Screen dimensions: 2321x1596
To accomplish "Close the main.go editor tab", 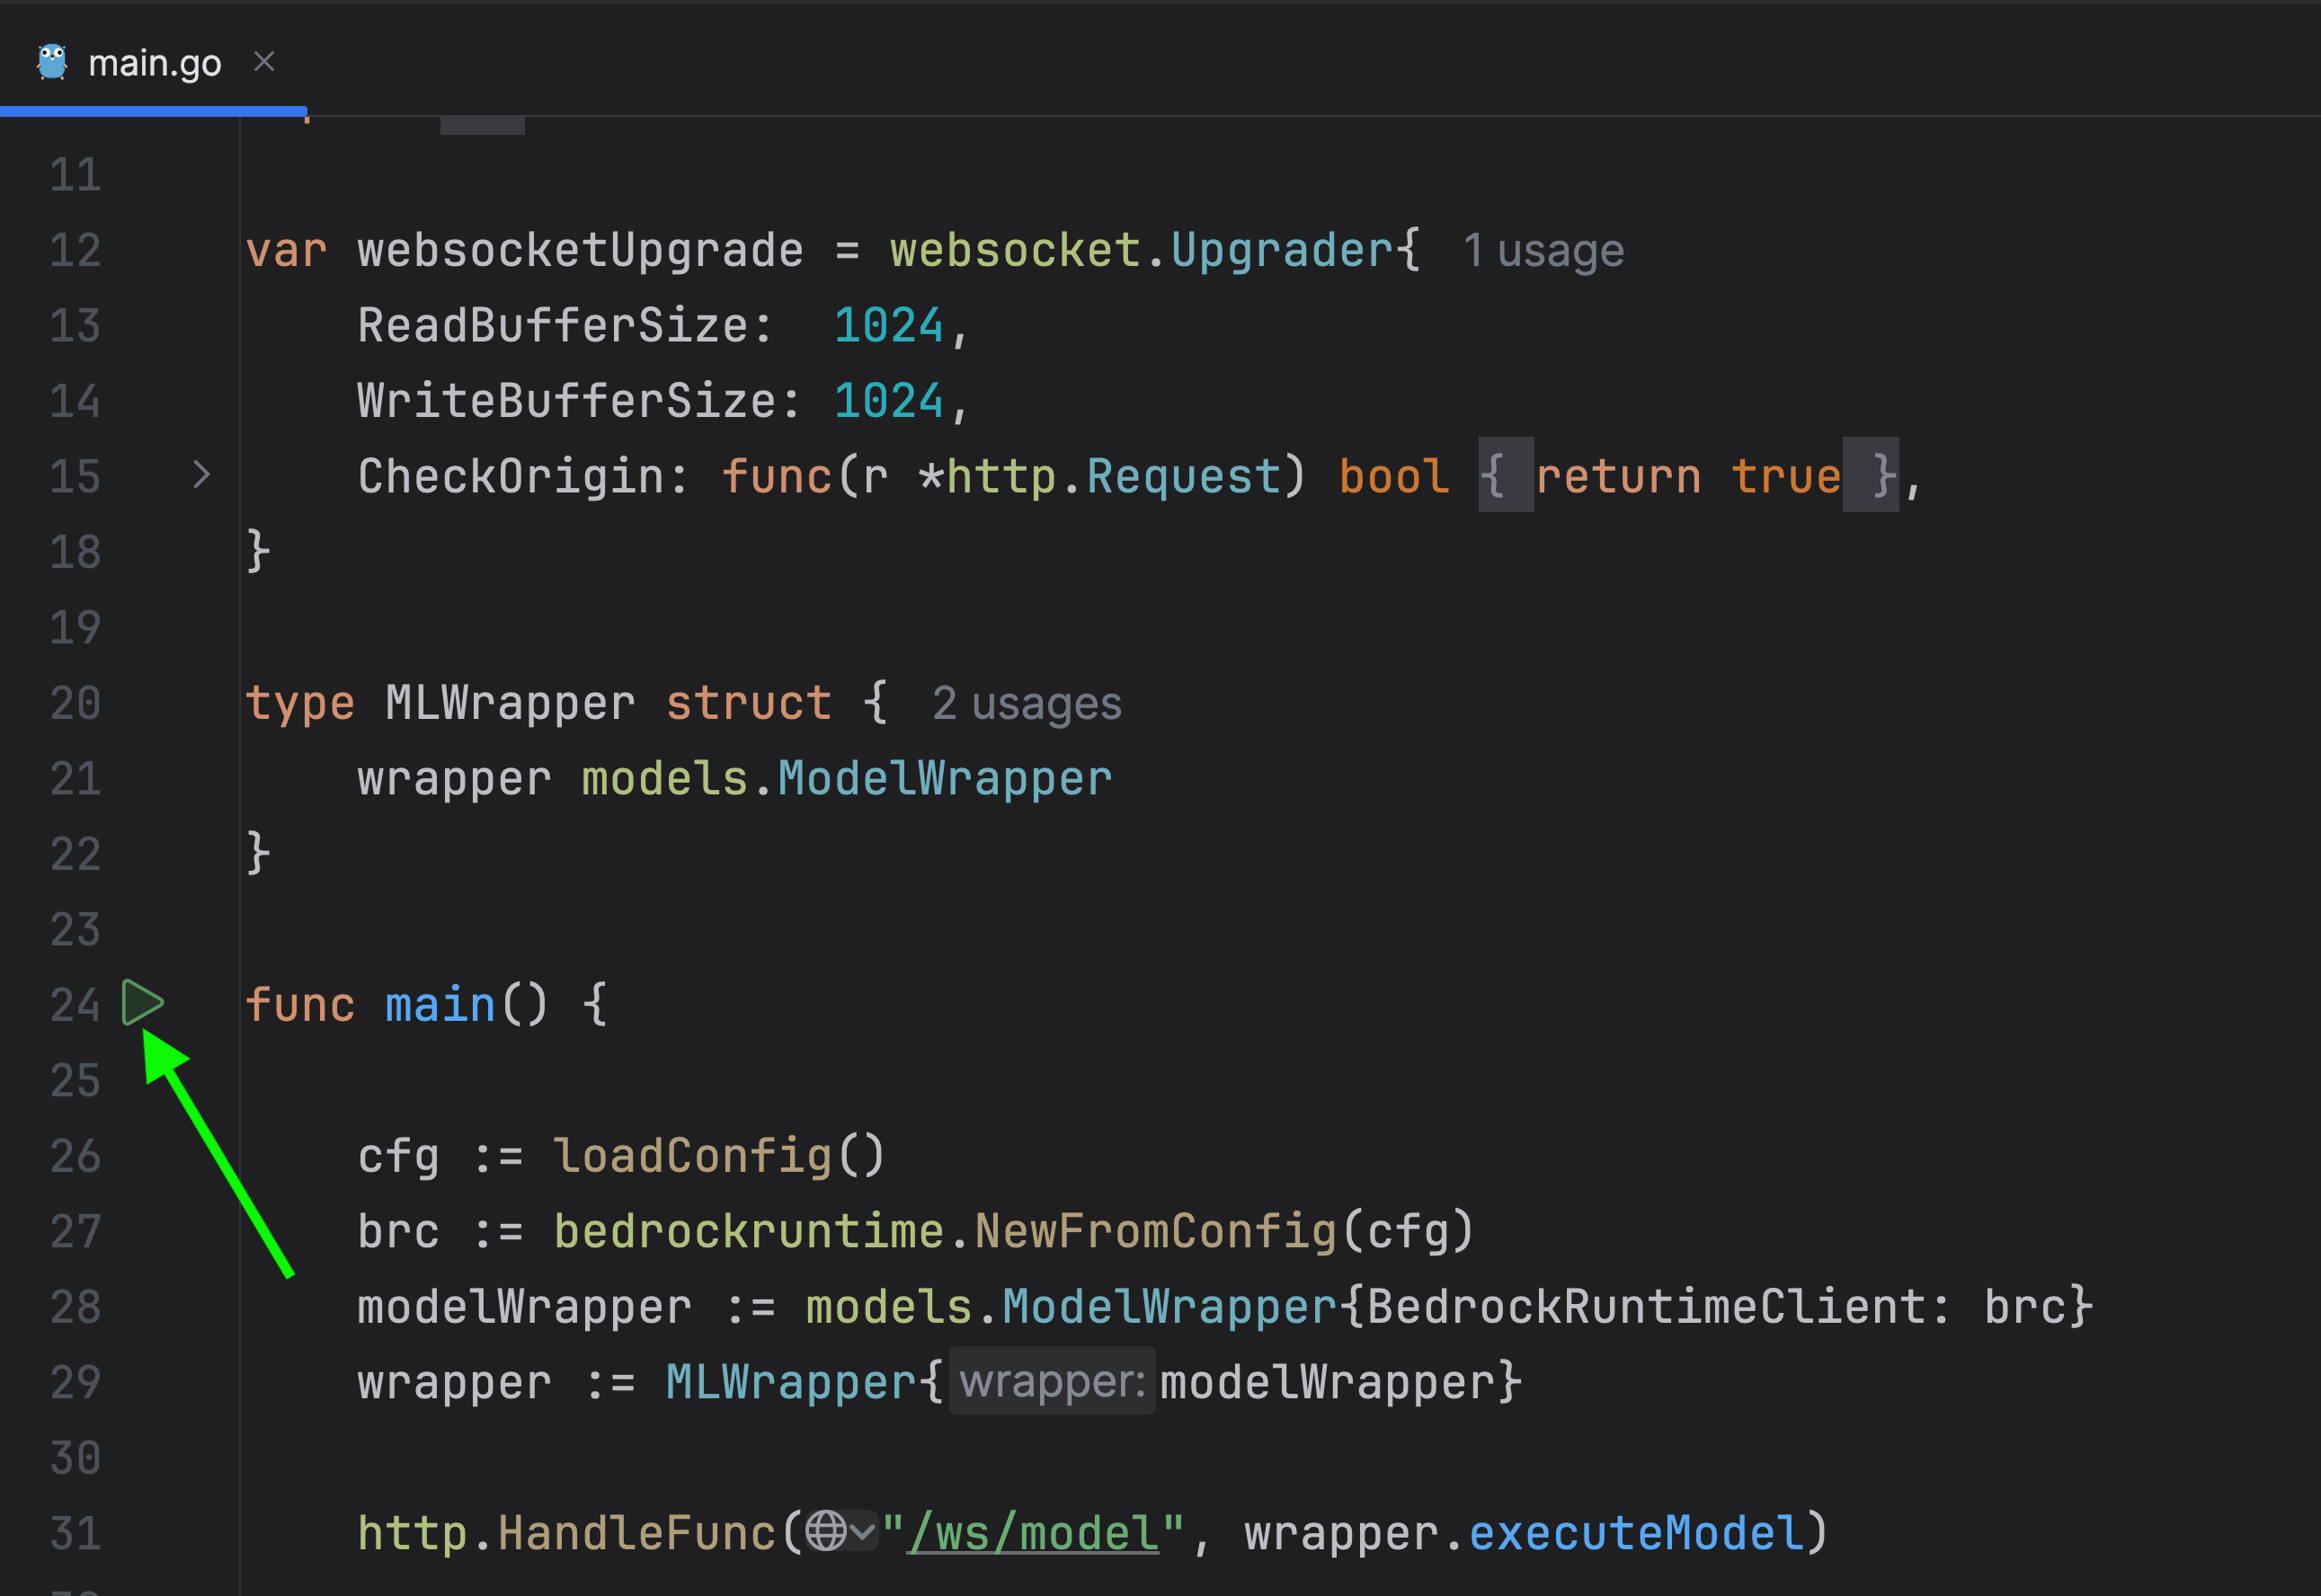I will coord(264,62).
